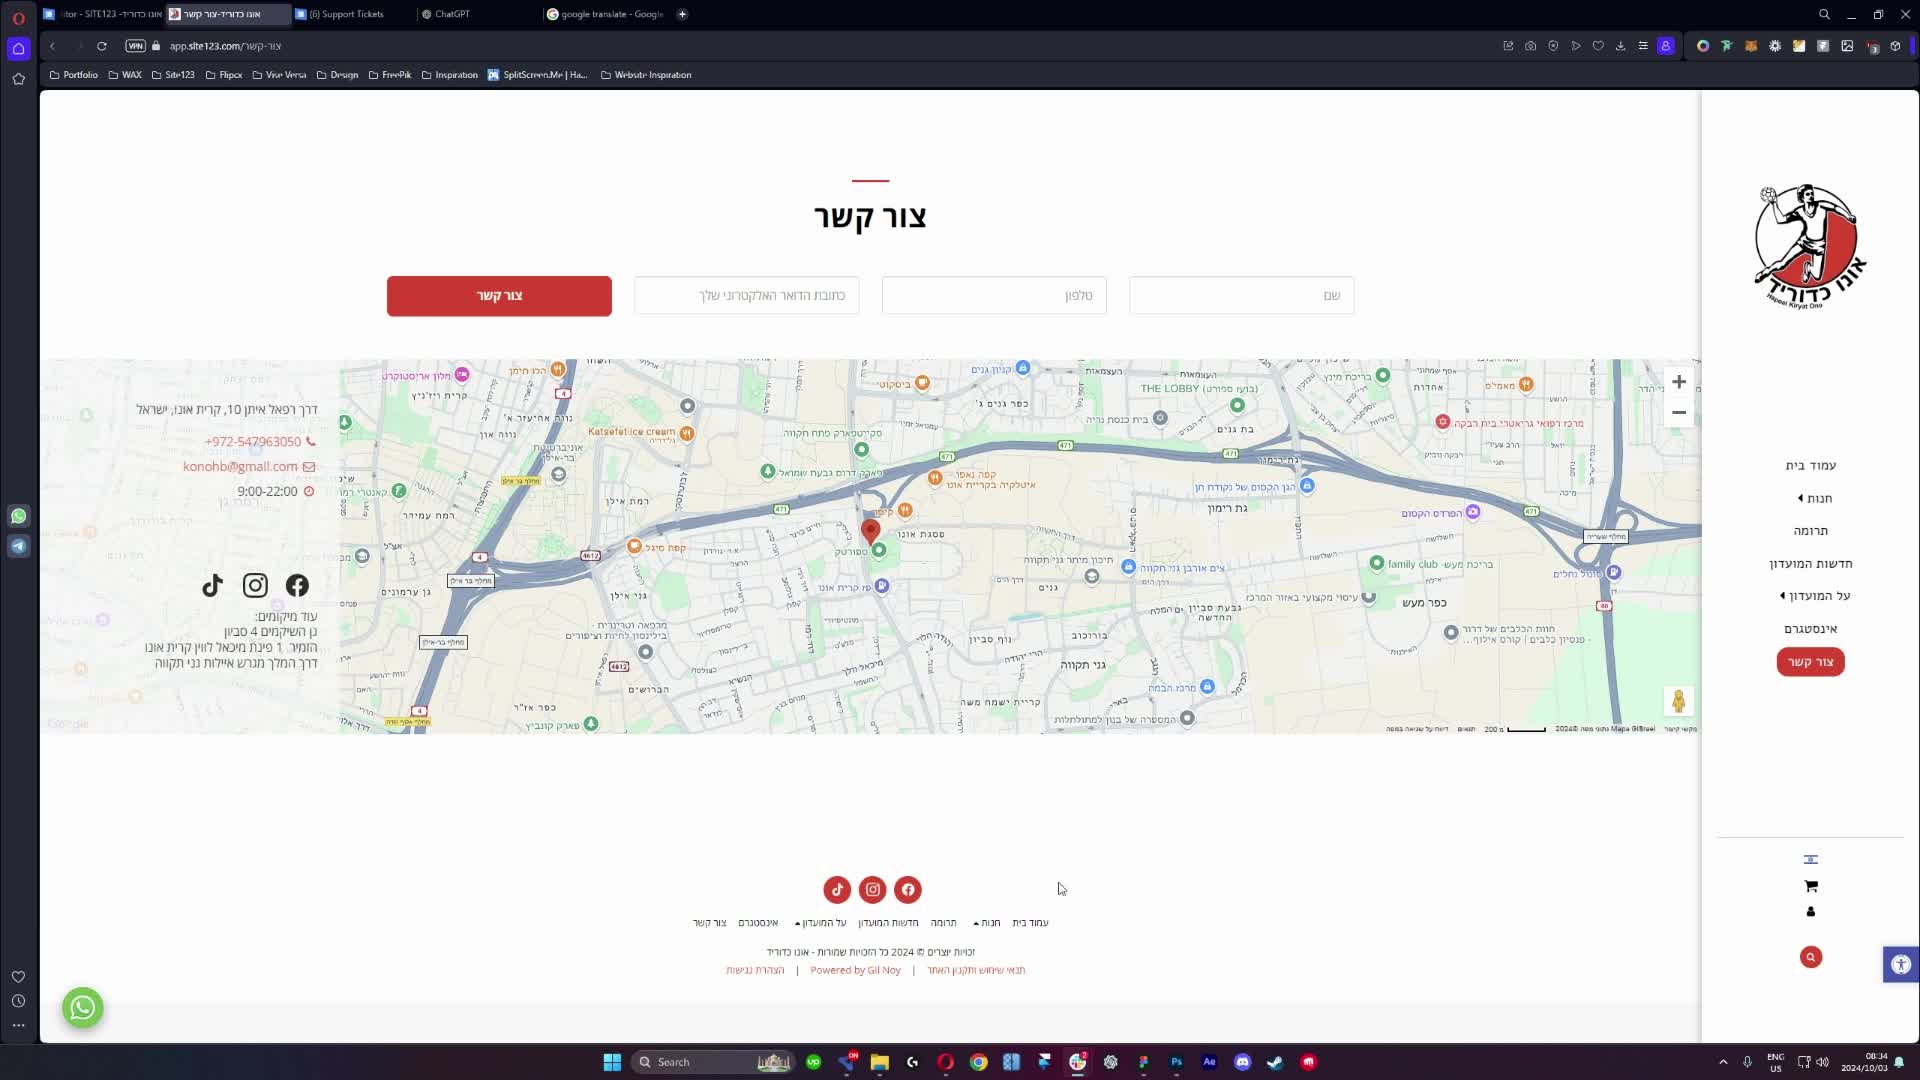Open the black TikTok icon beside map

click(x=212, y=586)
